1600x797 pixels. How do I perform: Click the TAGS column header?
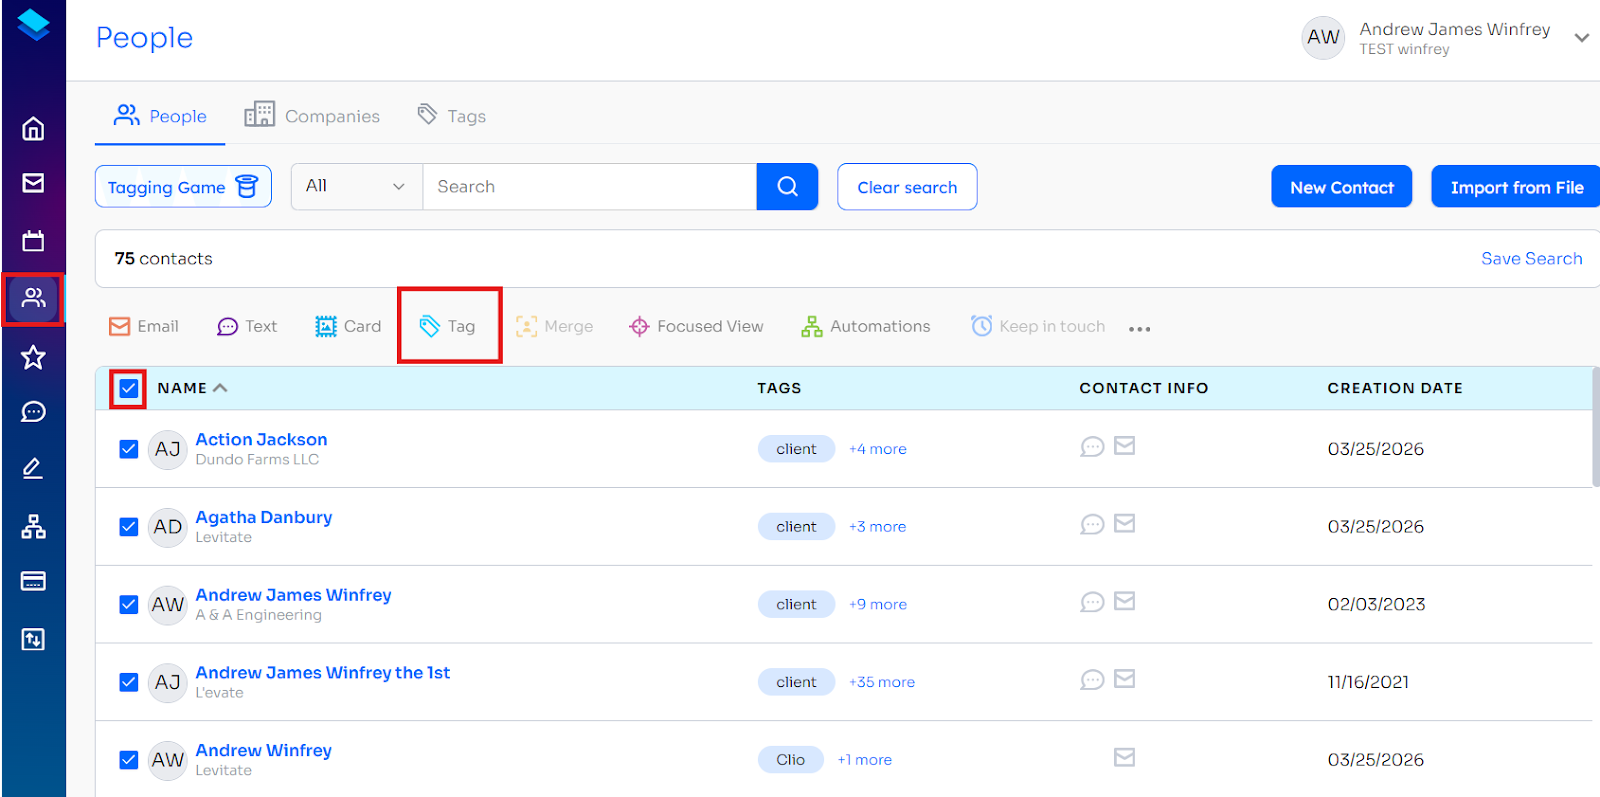(779, 388)
